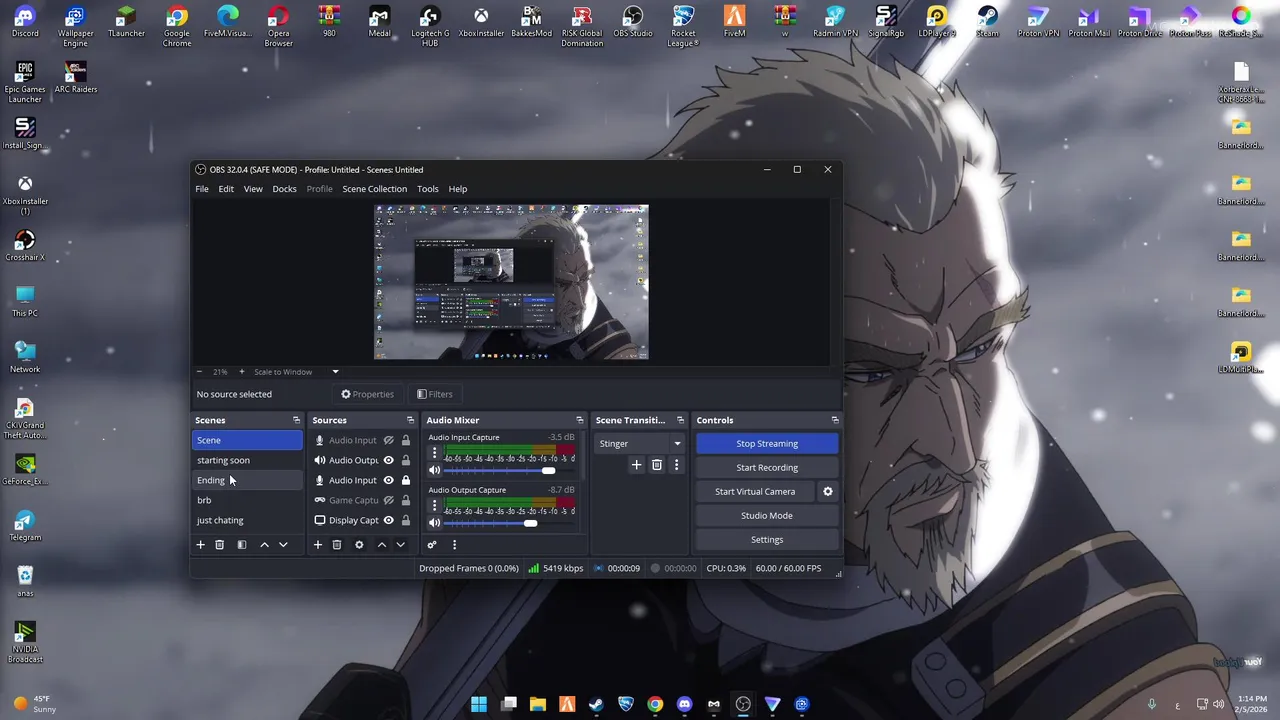Image resolution: width=1280 pixels, height=720 pixels.
Task: Show the hidden Audio Input source
Action: (389, 440)
